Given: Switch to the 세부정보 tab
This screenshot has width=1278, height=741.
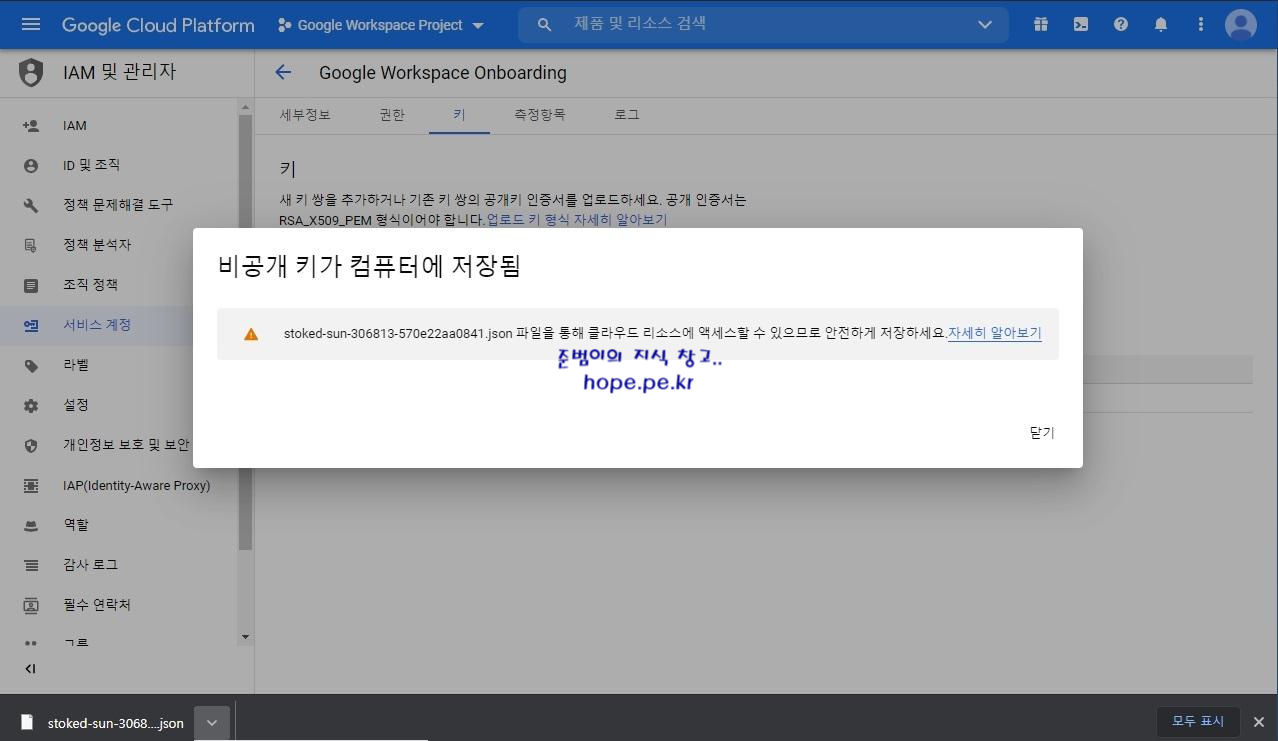Looking at the screenshot, I should tap(305, 115).
